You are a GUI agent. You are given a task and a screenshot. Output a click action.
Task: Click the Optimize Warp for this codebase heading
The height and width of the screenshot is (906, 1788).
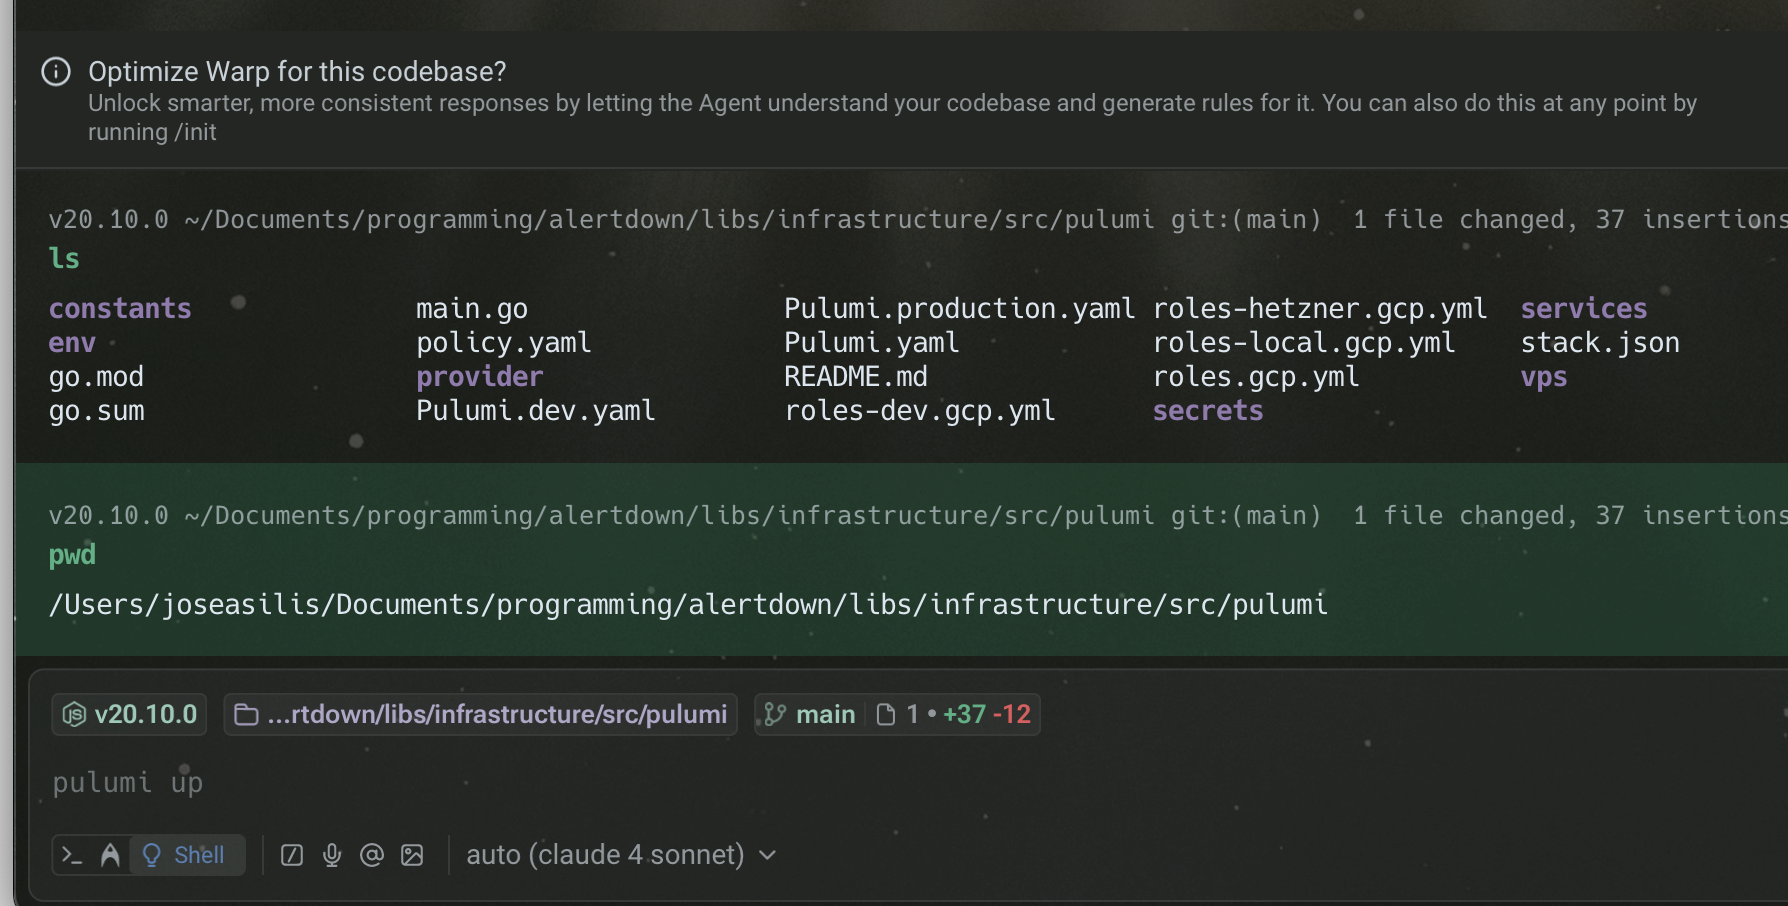pyautogui.click(x=297, y=72)
